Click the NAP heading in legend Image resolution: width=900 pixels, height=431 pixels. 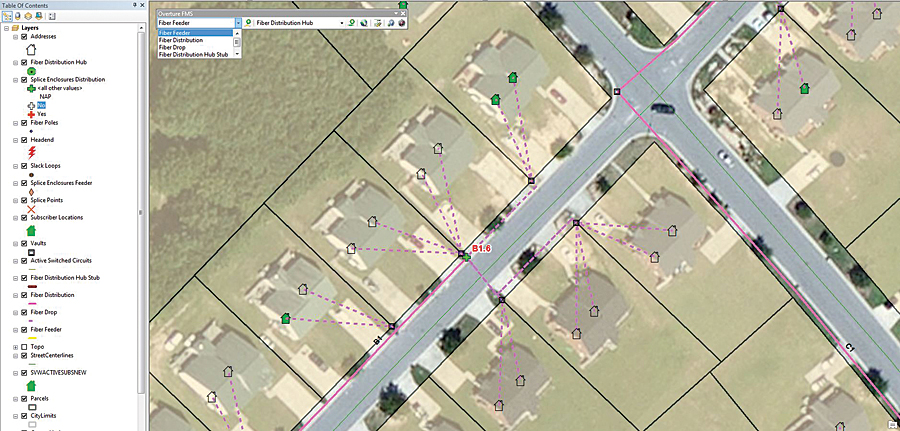pyautogui.click(x=44, y=97)
